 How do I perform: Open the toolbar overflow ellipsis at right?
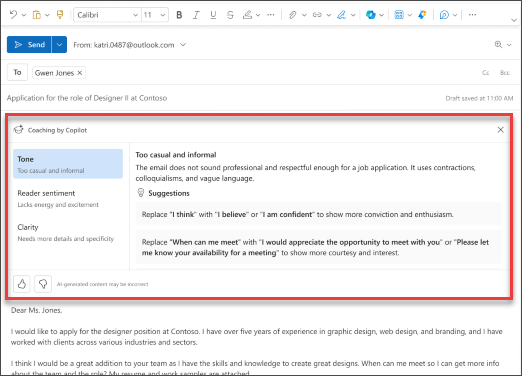pos(472,15)
